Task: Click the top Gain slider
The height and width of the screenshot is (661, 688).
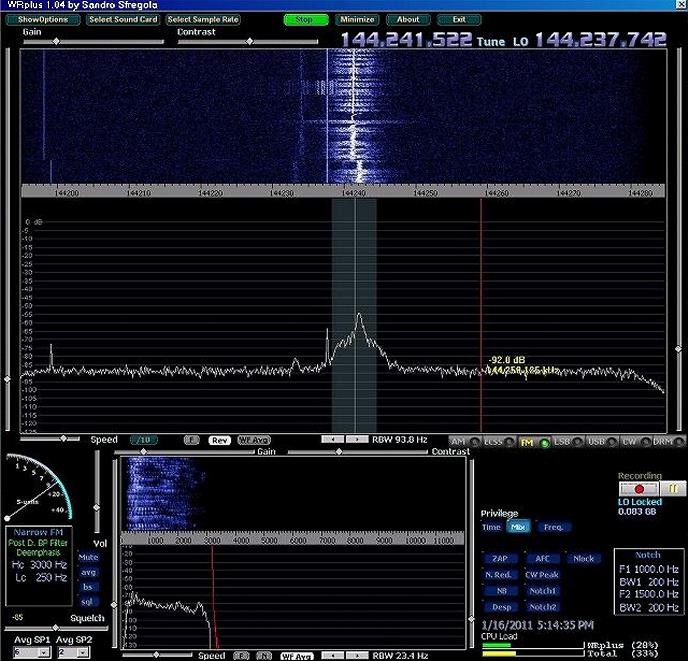Action: tap(93, 42)
